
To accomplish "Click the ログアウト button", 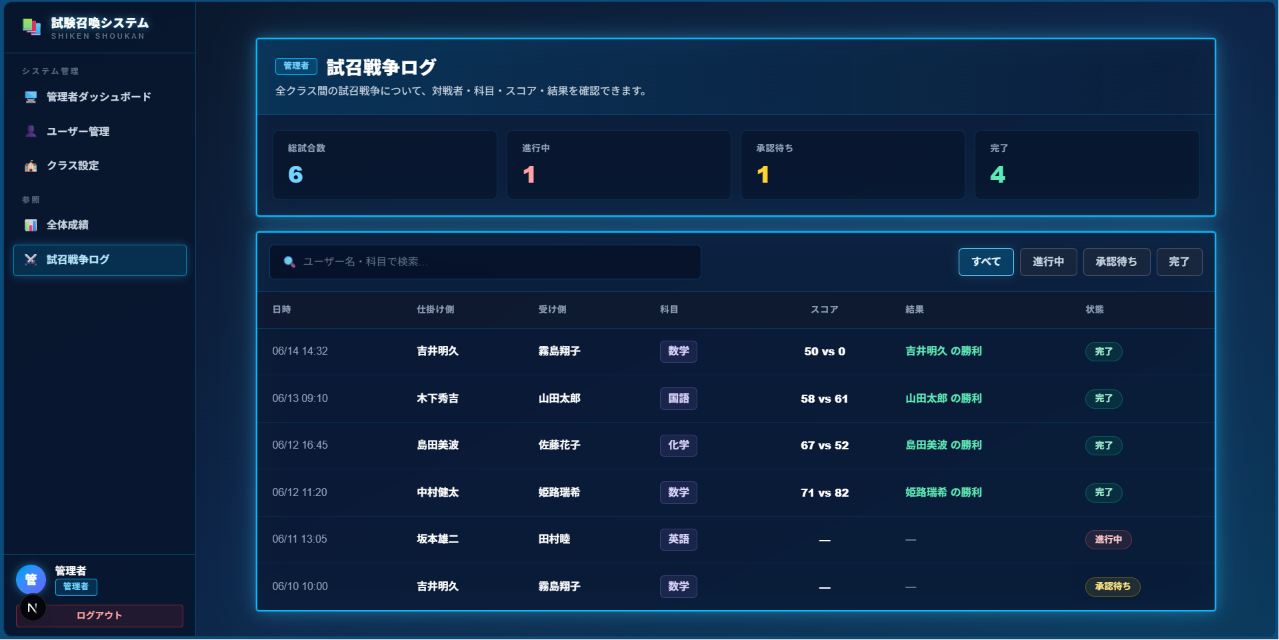I will point(100,616).
